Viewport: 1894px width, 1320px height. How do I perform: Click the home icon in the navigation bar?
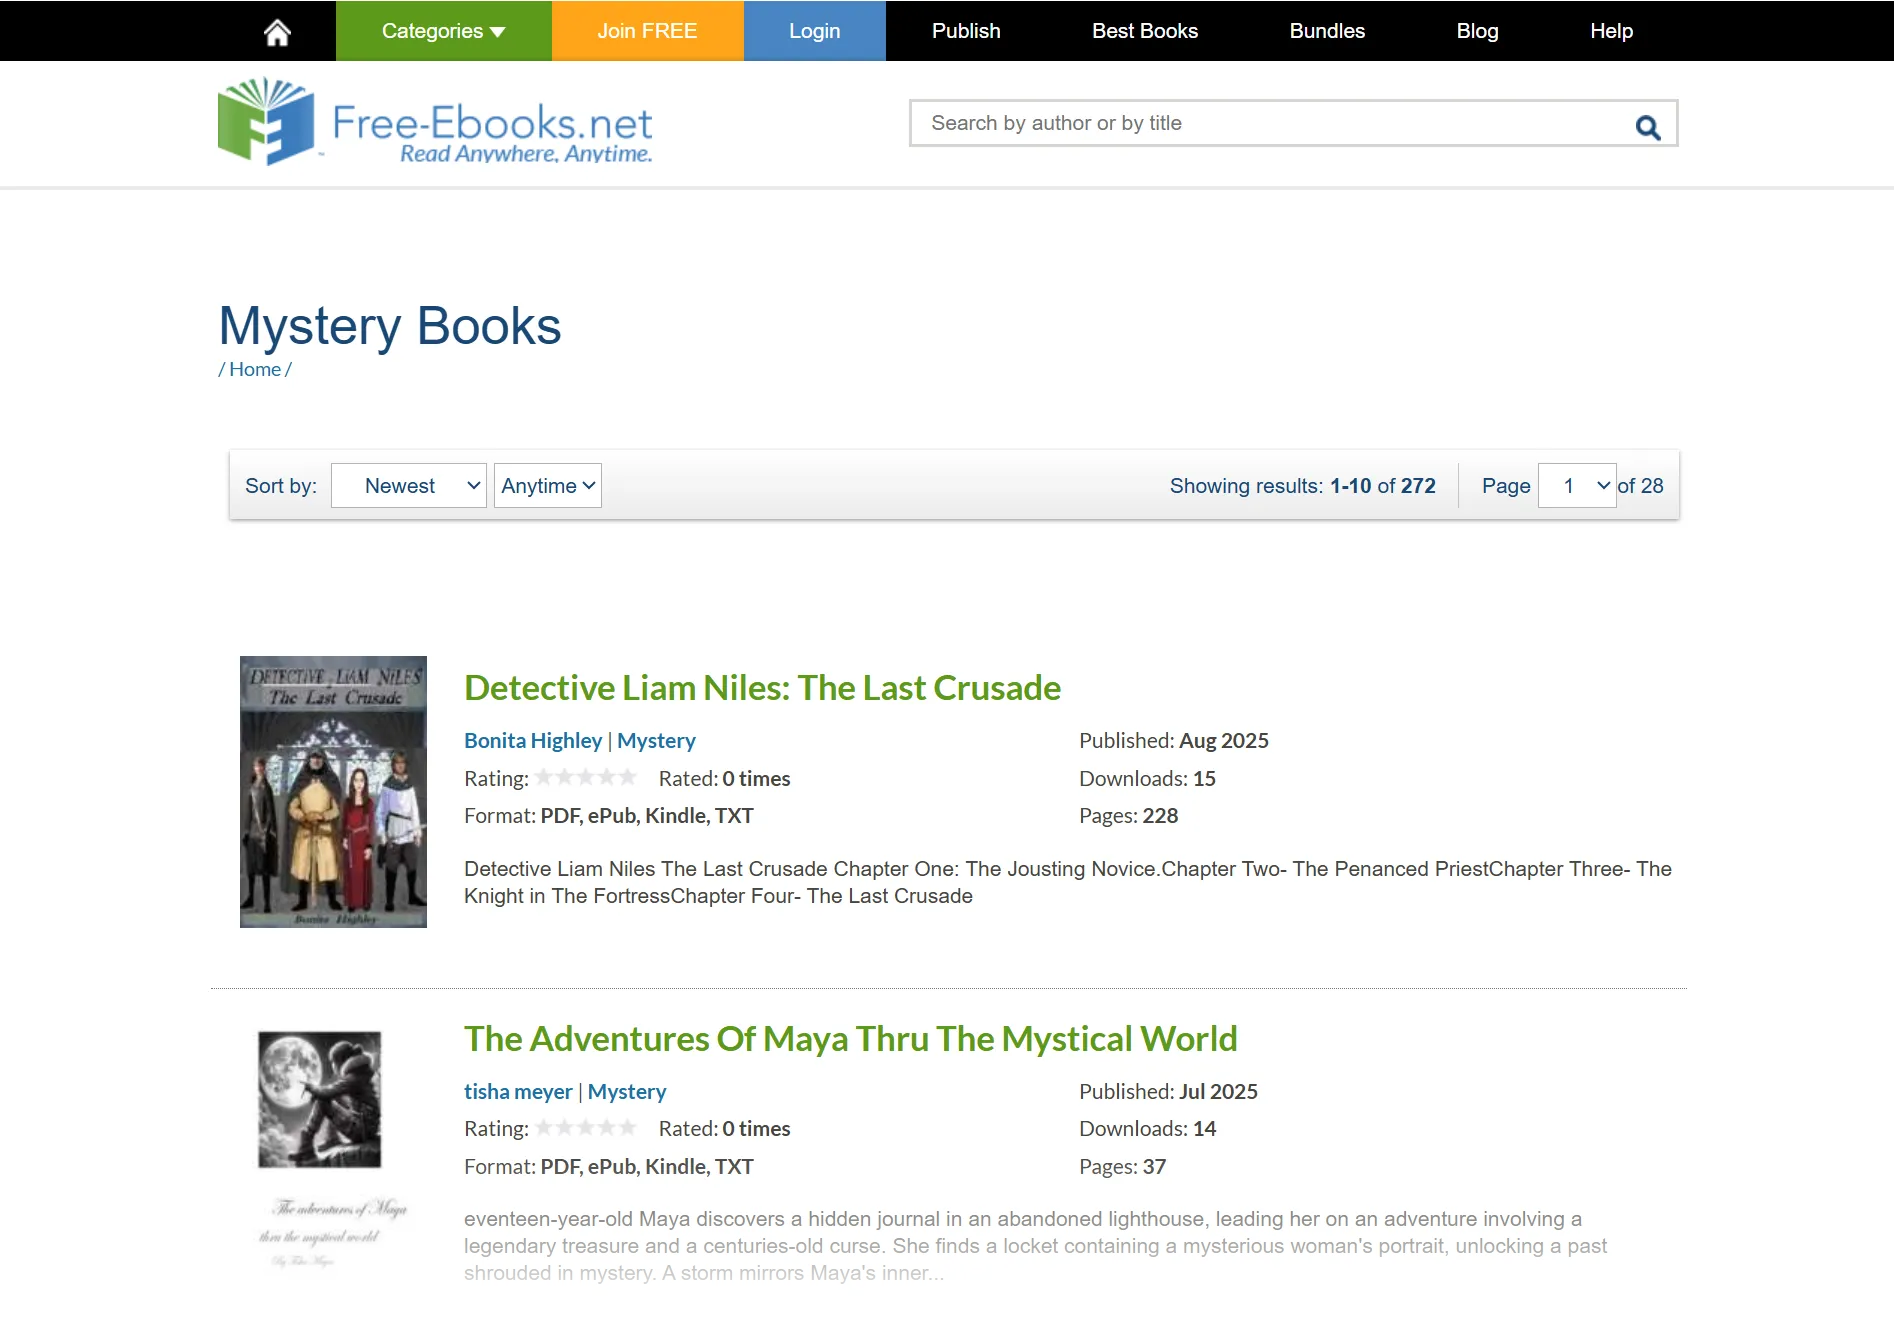277,30
